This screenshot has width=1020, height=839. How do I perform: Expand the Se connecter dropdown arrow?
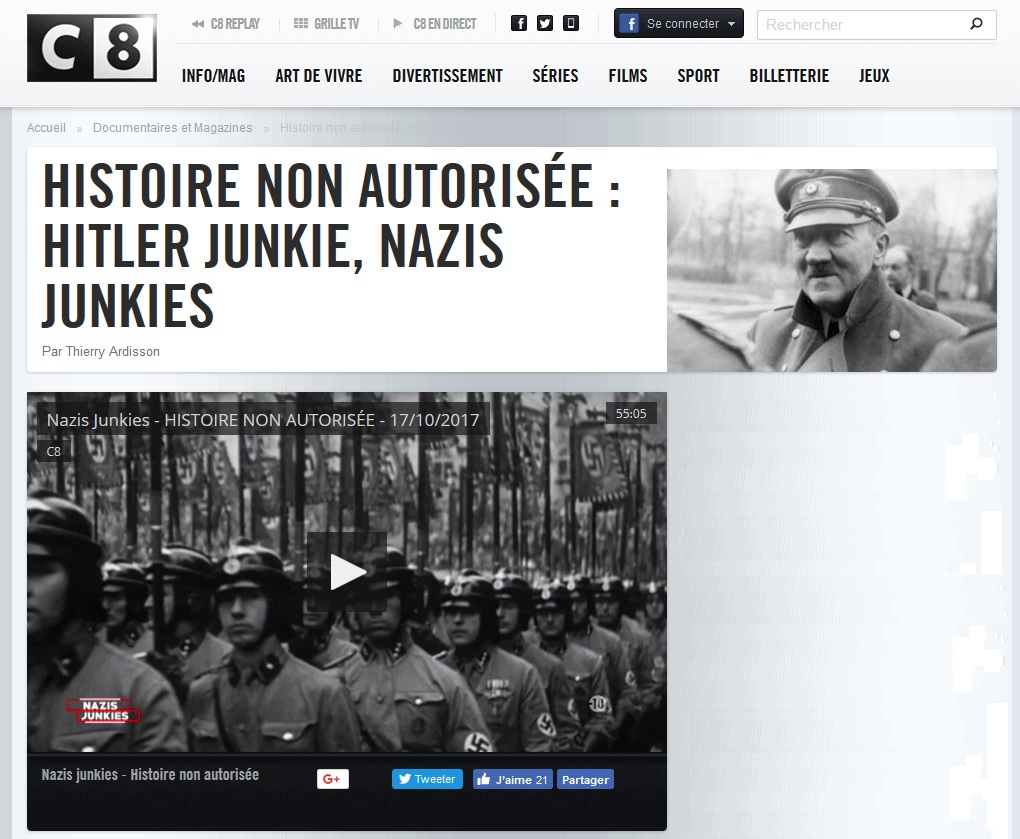coord(729,22)
